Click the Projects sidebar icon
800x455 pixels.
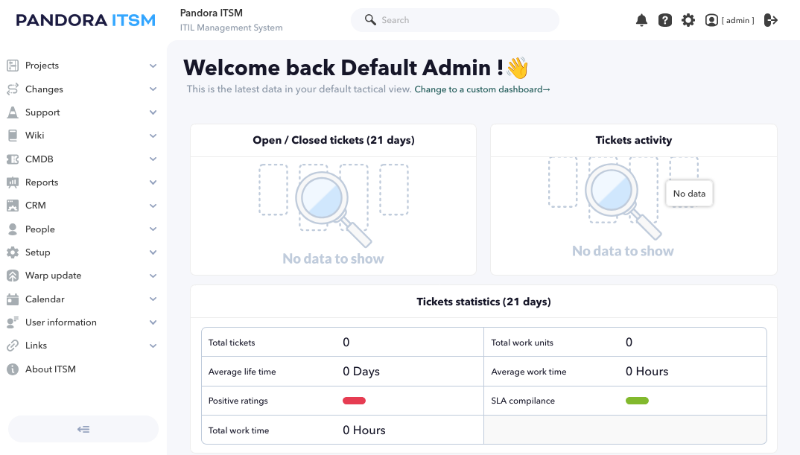[x=13, y=65]
